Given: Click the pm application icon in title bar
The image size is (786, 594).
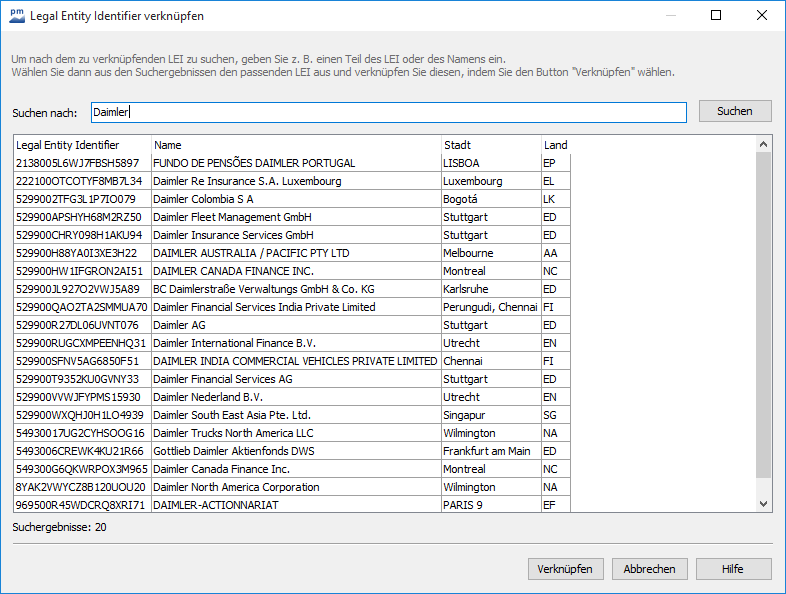Looking at the screenshot, I should tap(18, 16).
